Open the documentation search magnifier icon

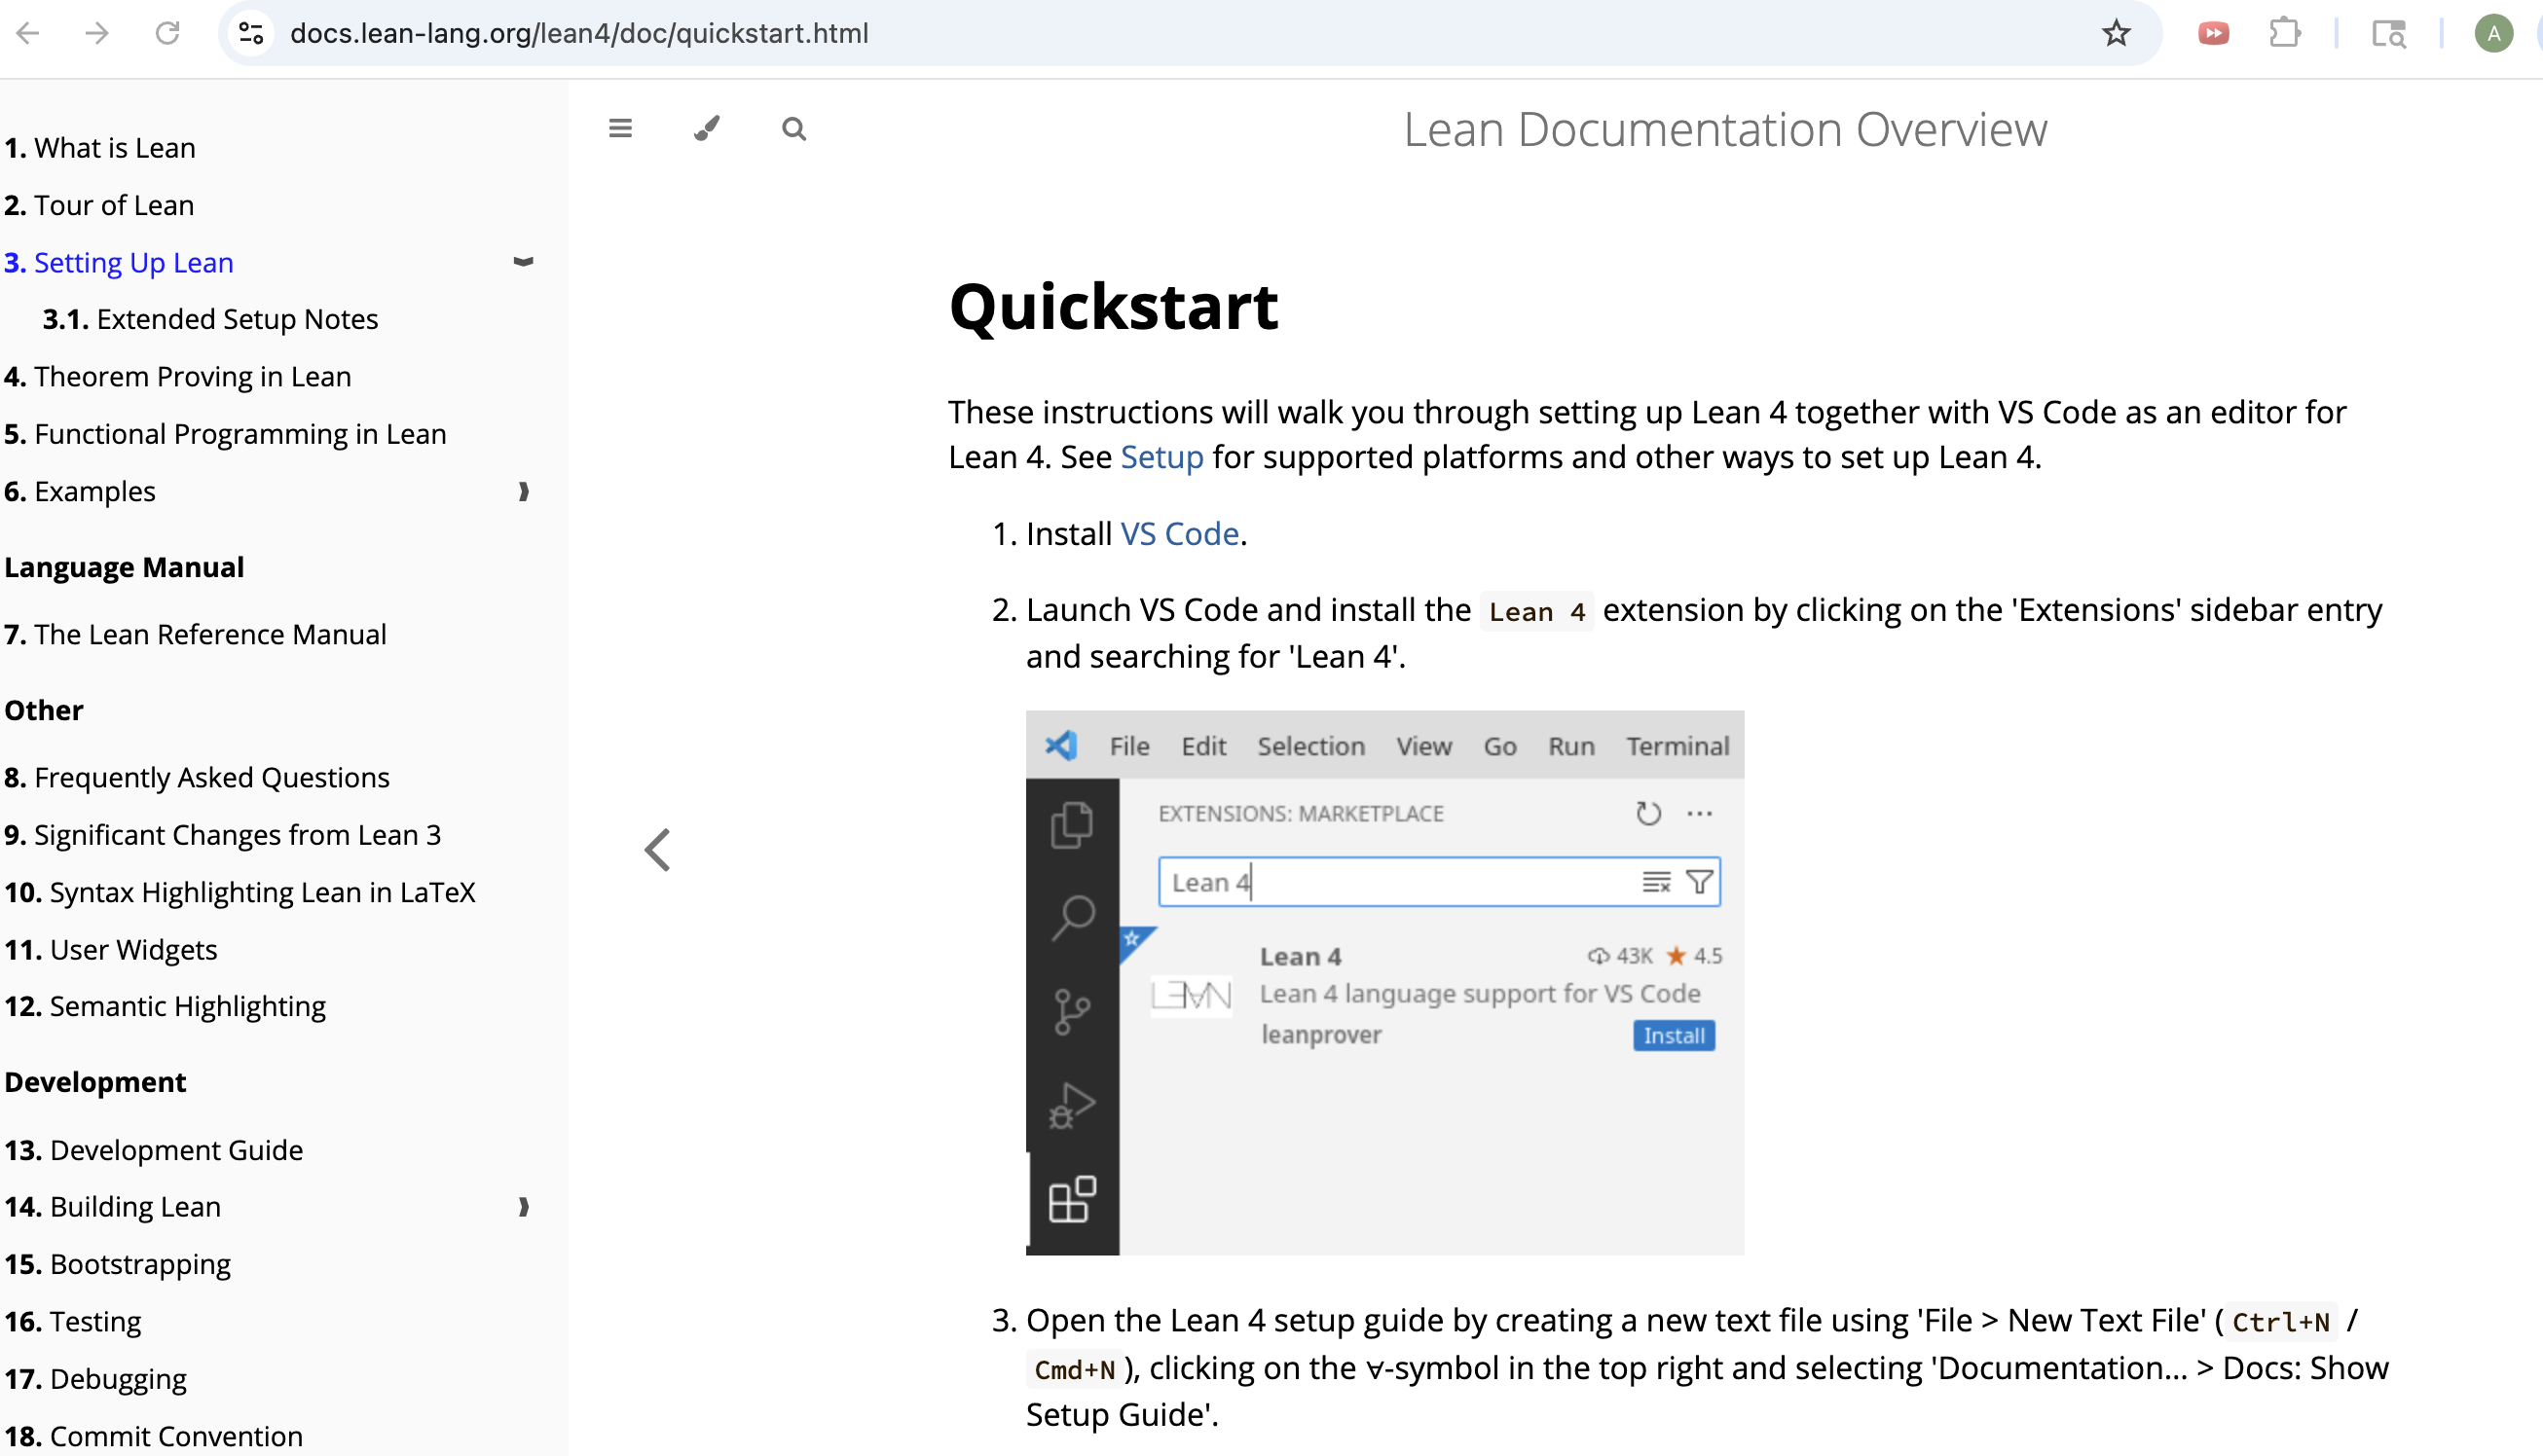coord(794,129)
